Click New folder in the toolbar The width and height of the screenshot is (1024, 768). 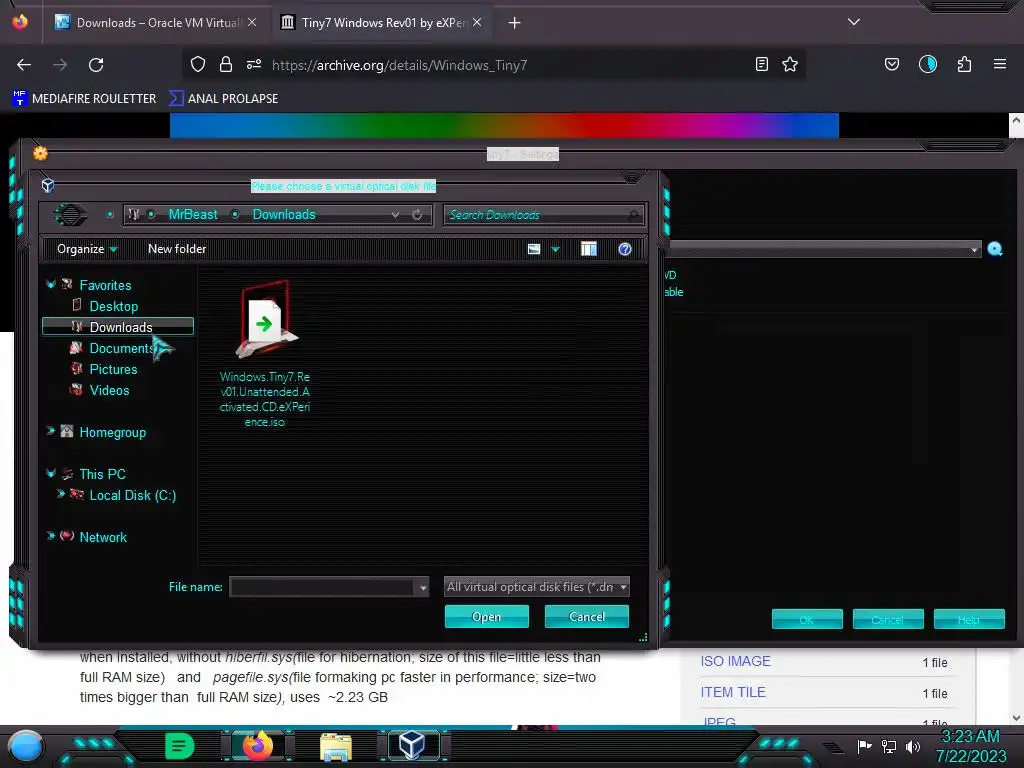coord(177,249)
